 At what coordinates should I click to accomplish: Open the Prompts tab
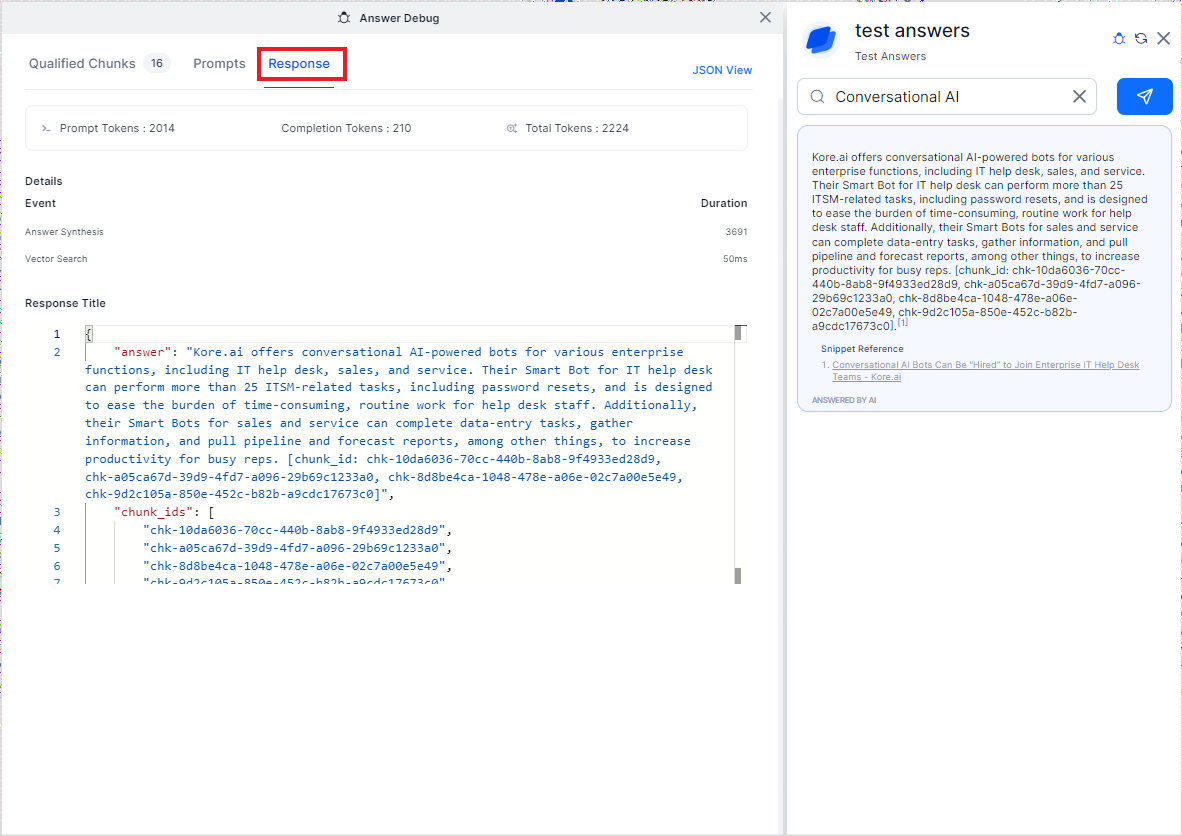click(x=219, y=64)
